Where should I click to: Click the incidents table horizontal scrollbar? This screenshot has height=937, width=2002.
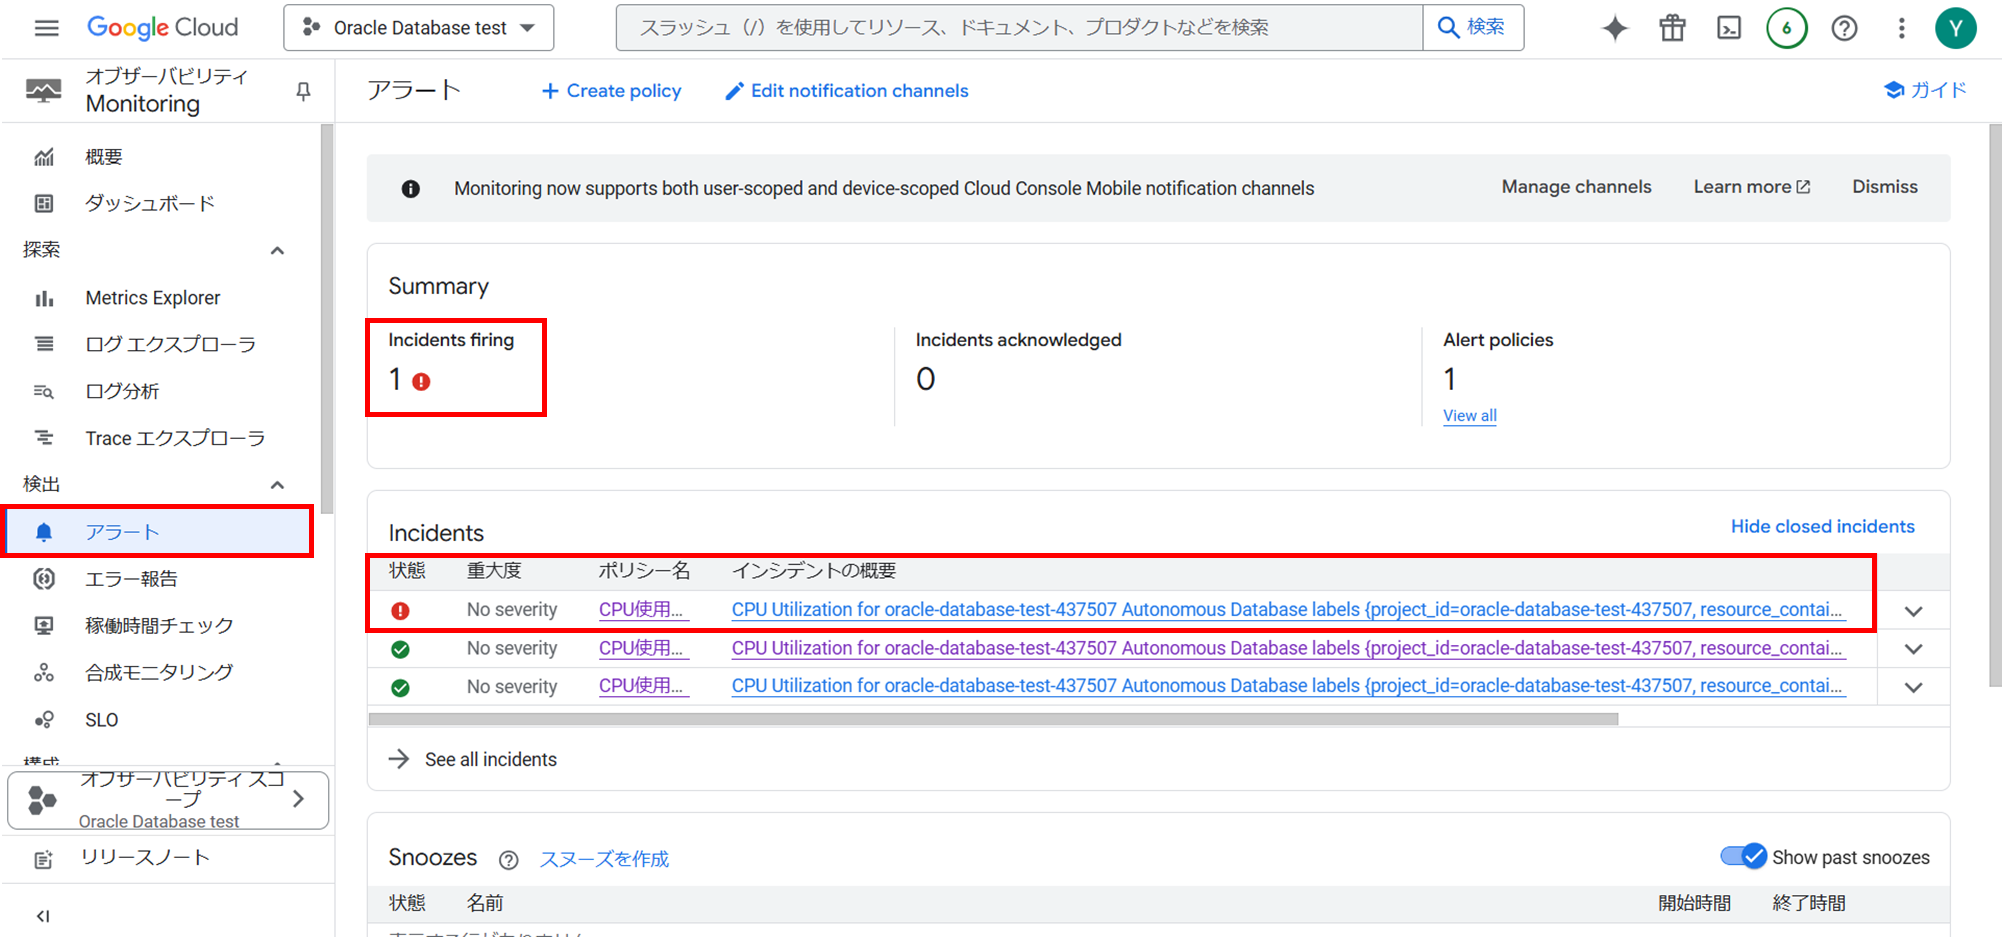pyautogui.click(x=993, y=719)
